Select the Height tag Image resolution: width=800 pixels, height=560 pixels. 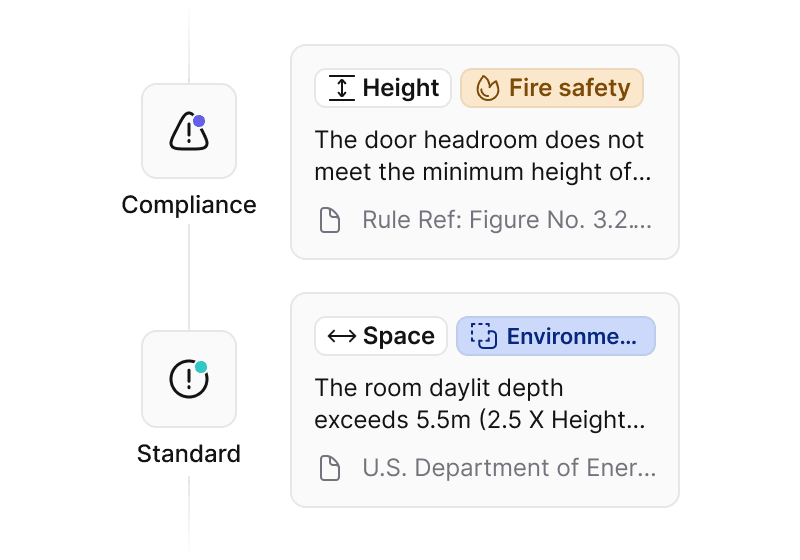point(383,88)
